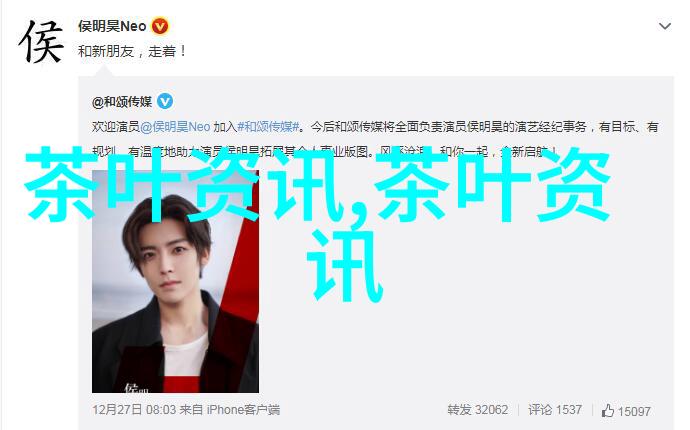Enlarge the actor portrait photo
This screenshot has height=430, width=690.
(175, 282)
